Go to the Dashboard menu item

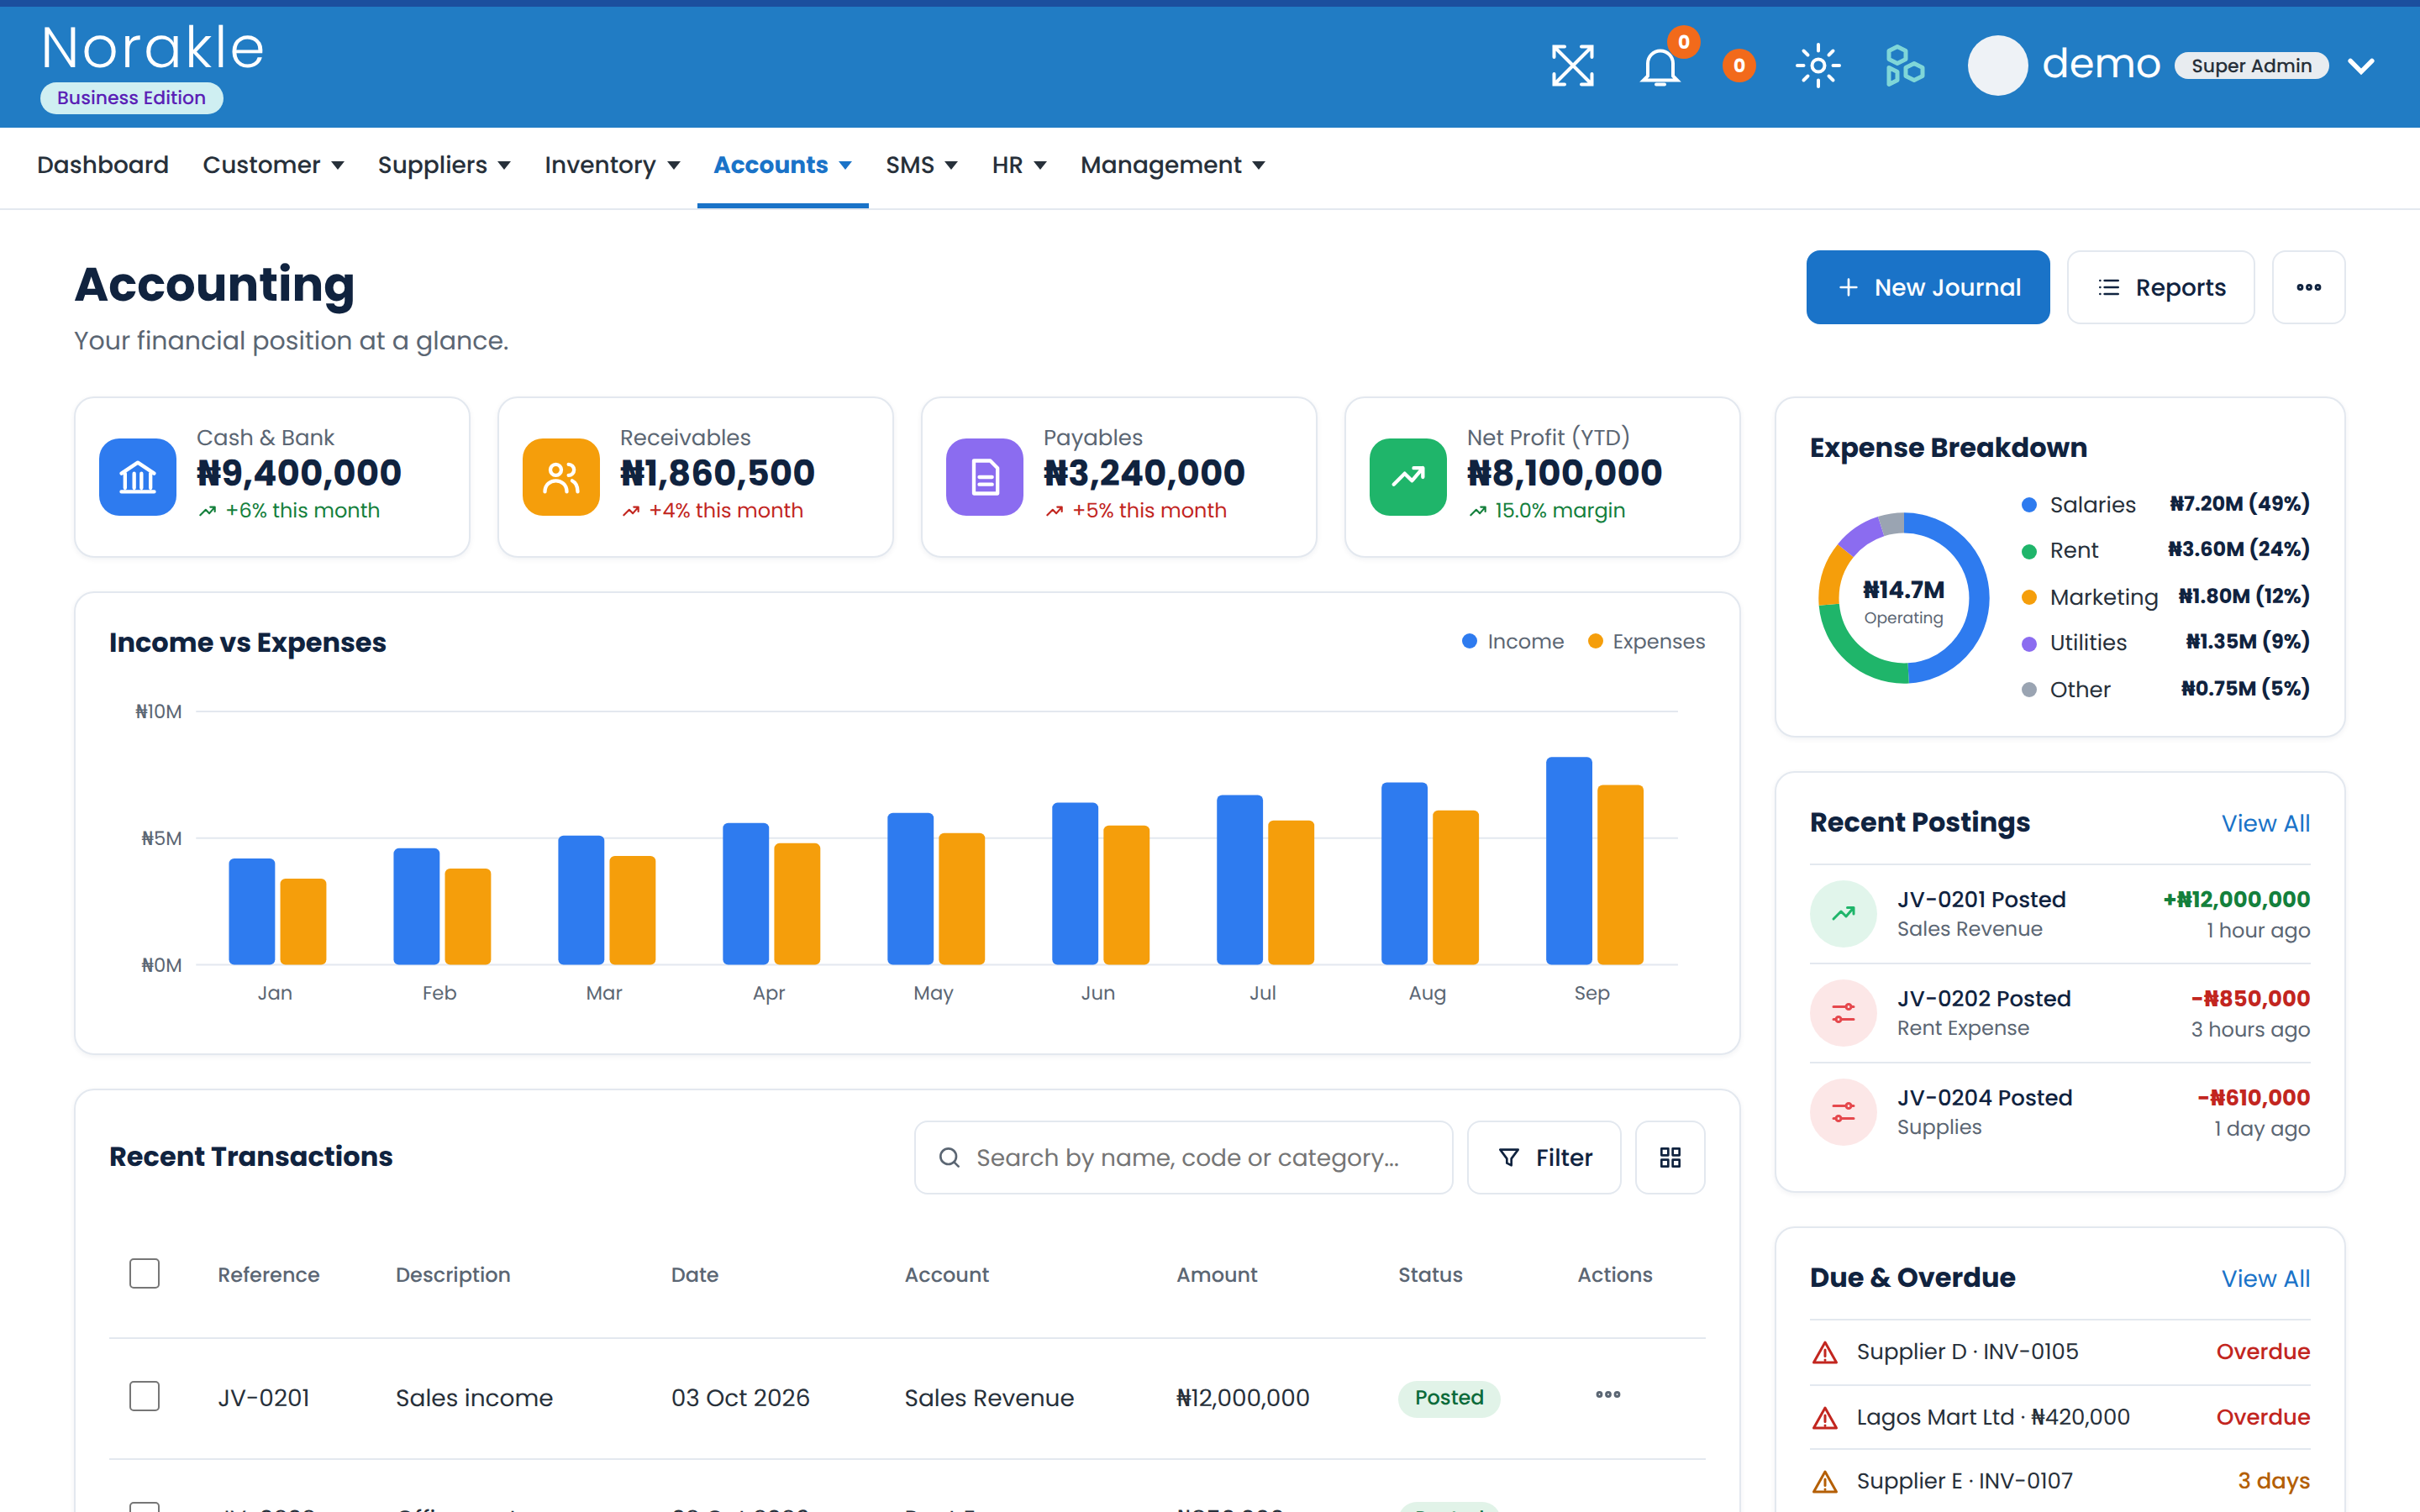pos(103,165)
